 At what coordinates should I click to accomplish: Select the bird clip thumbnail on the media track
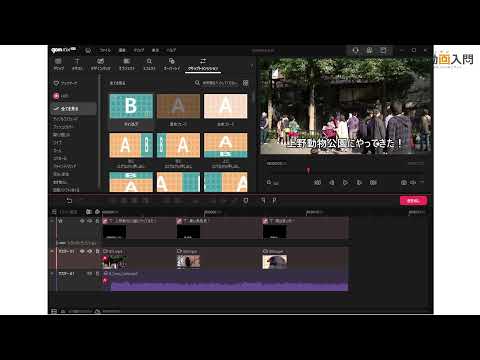275,262
